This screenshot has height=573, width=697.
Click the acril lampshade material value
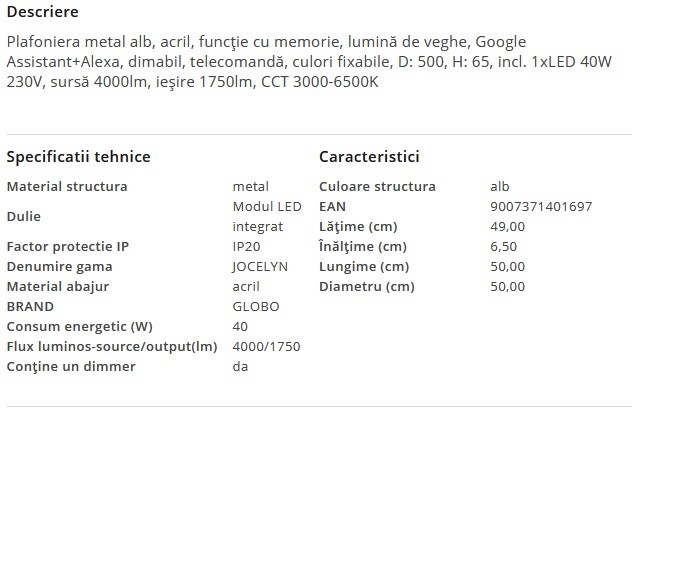point(246,286)
